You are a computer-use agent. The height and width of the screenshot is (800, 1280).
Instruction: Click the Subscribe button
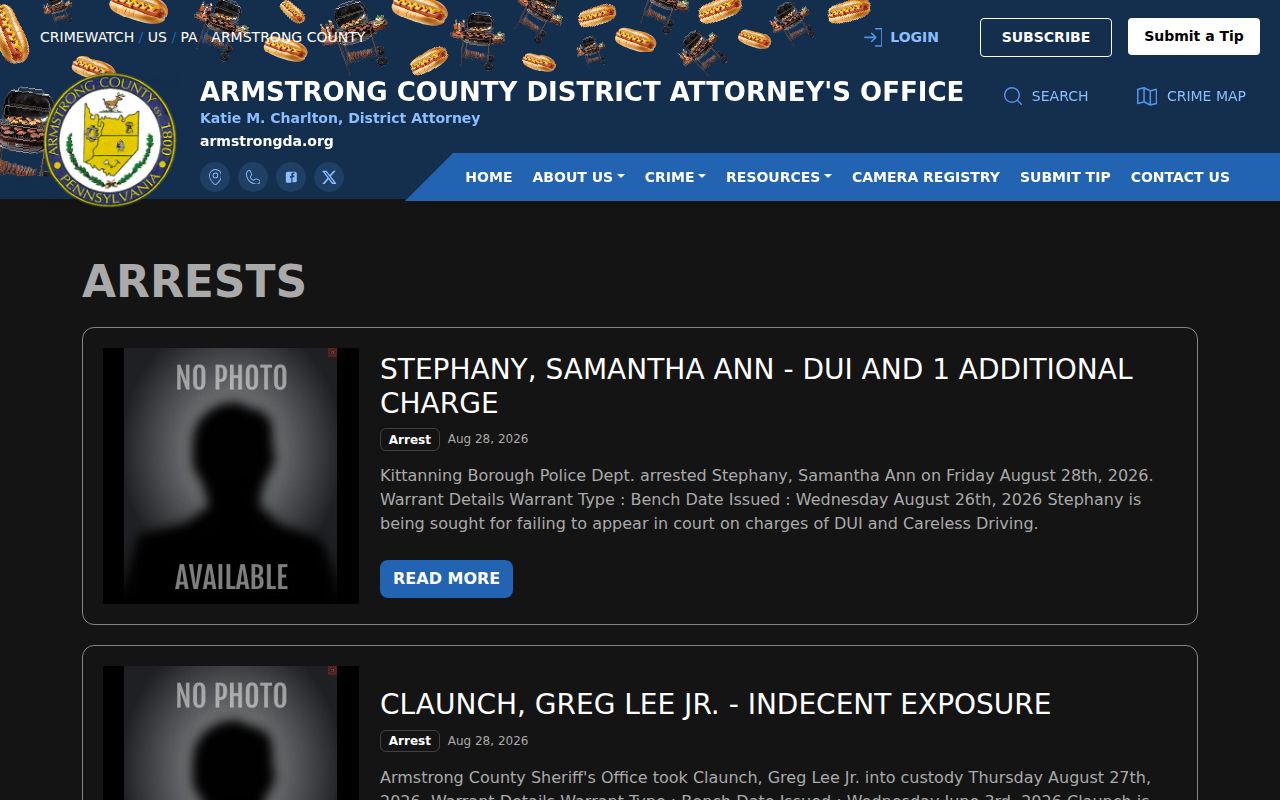pos(1046,37)
